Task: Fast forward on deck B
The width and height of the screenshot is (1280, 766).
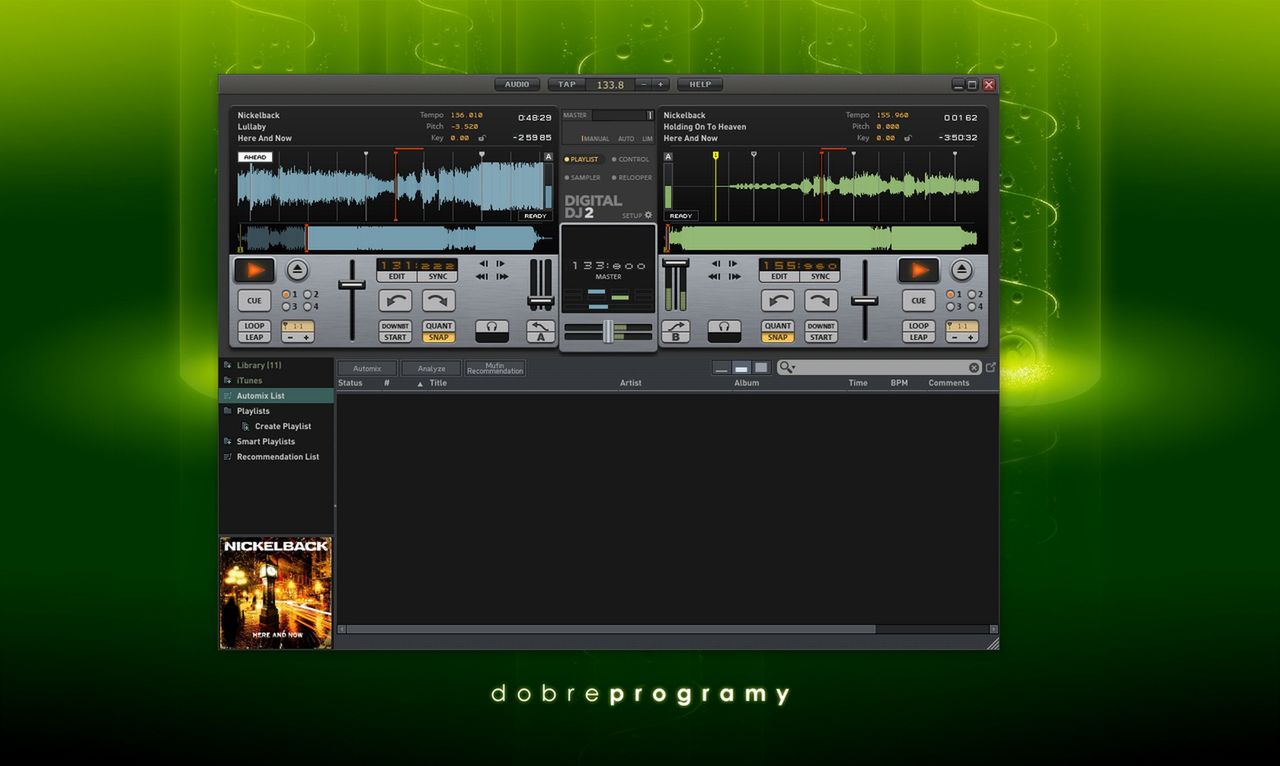Action: coord(733,276)
